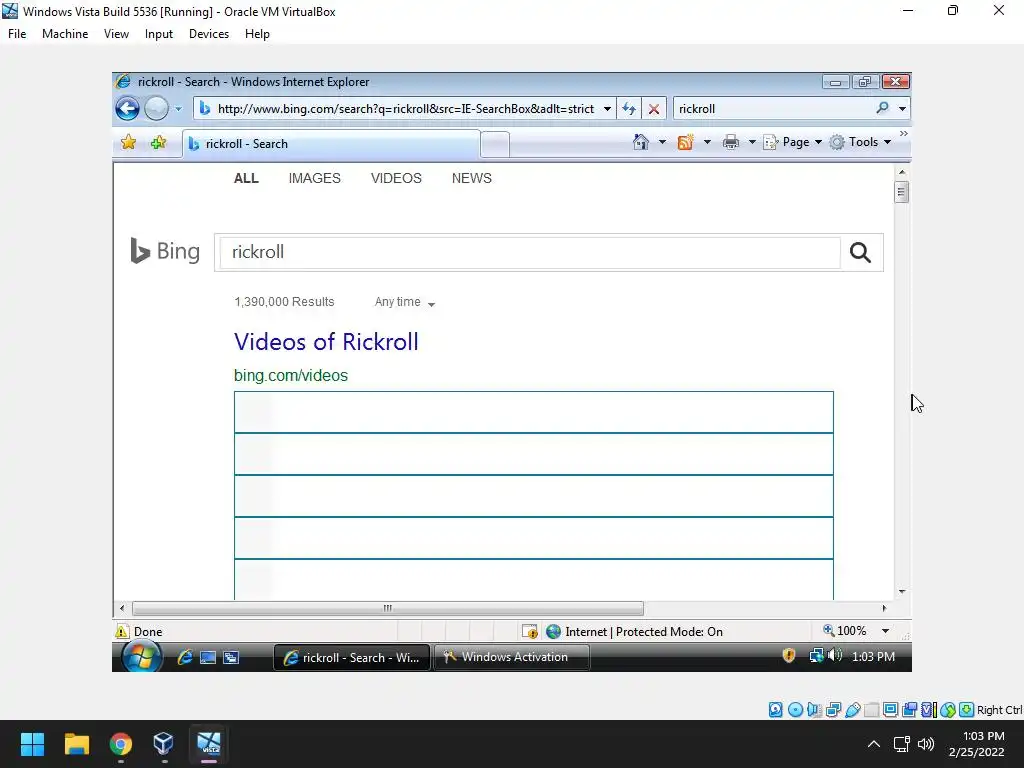
Task: Refresh the page in Internet Explorer
Action: click(629, 108)
